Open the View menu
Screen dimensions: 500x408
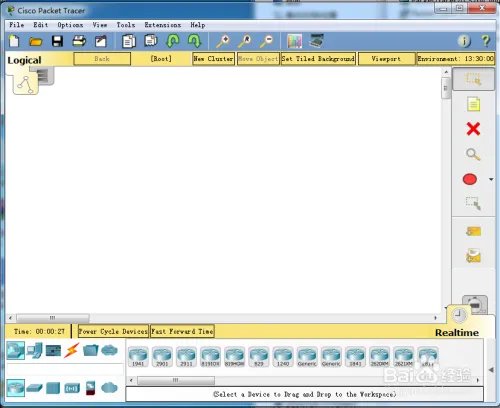pyautogui.click(x=100, y=25)
